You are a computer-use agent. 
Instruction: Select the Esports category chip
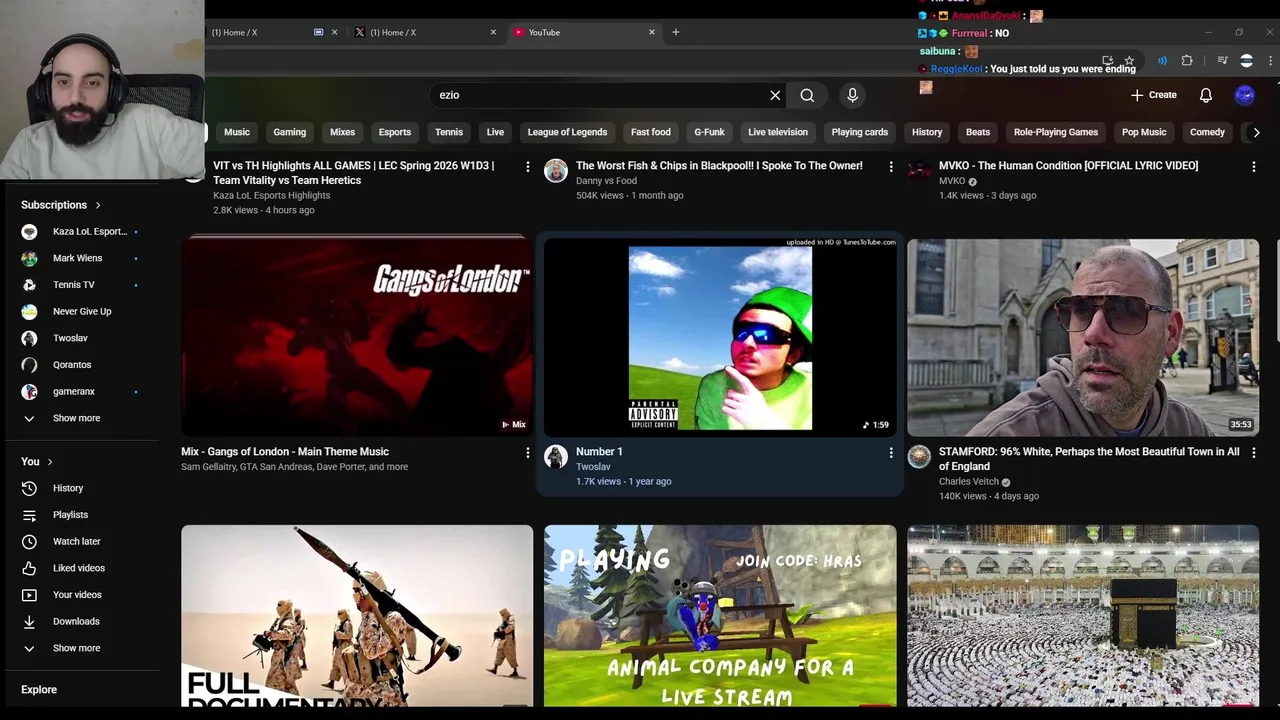pos(395,132)
